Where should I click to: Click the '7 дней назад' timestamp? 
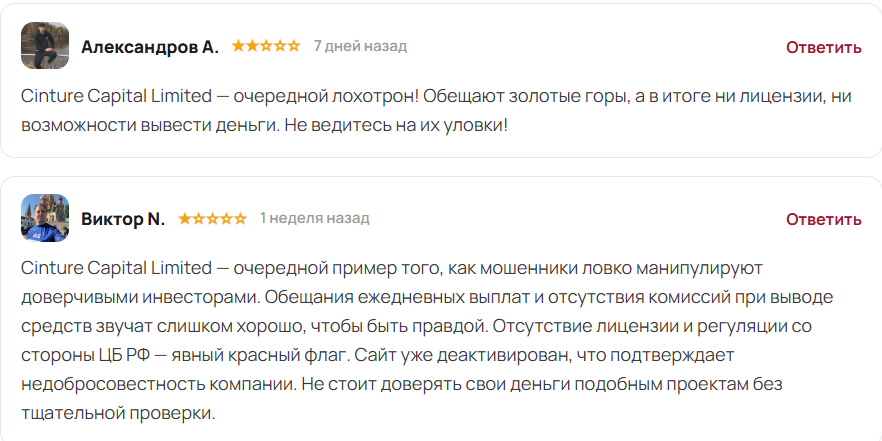point(360,46)
